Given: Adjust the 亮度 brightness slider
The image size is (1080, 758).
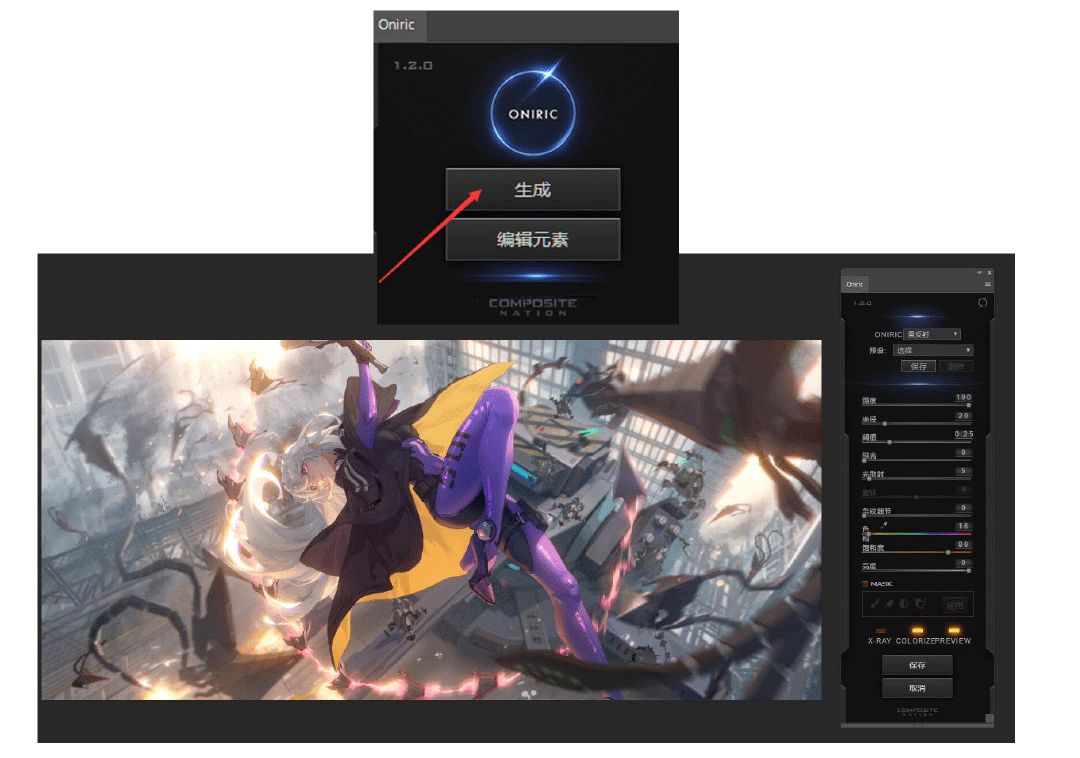Looking at the screenshot, I should pyautogui.click(x=916, y=571).
